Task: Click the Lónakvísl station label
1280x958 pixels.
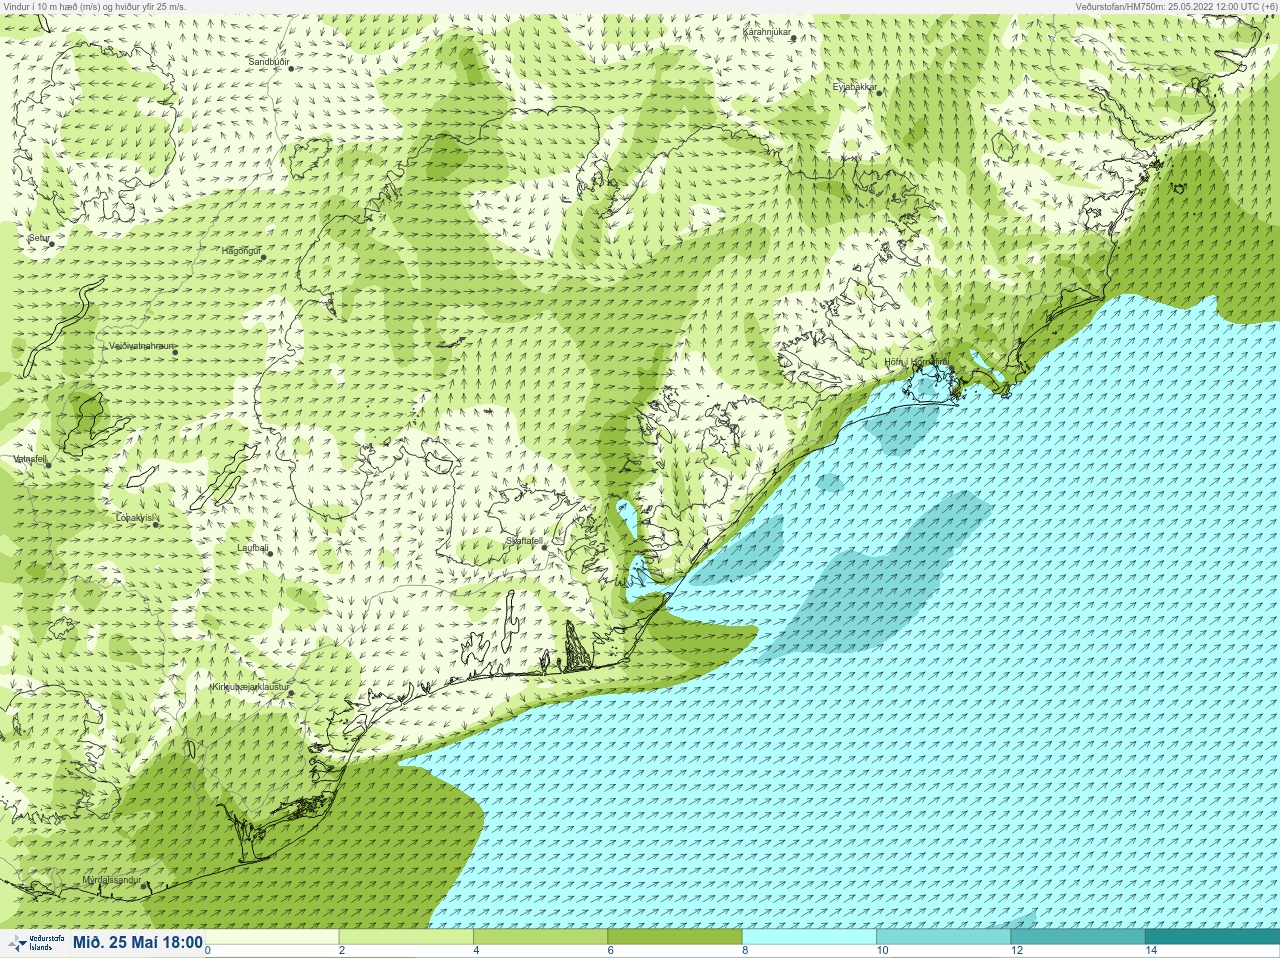Action: click(136, 518)
